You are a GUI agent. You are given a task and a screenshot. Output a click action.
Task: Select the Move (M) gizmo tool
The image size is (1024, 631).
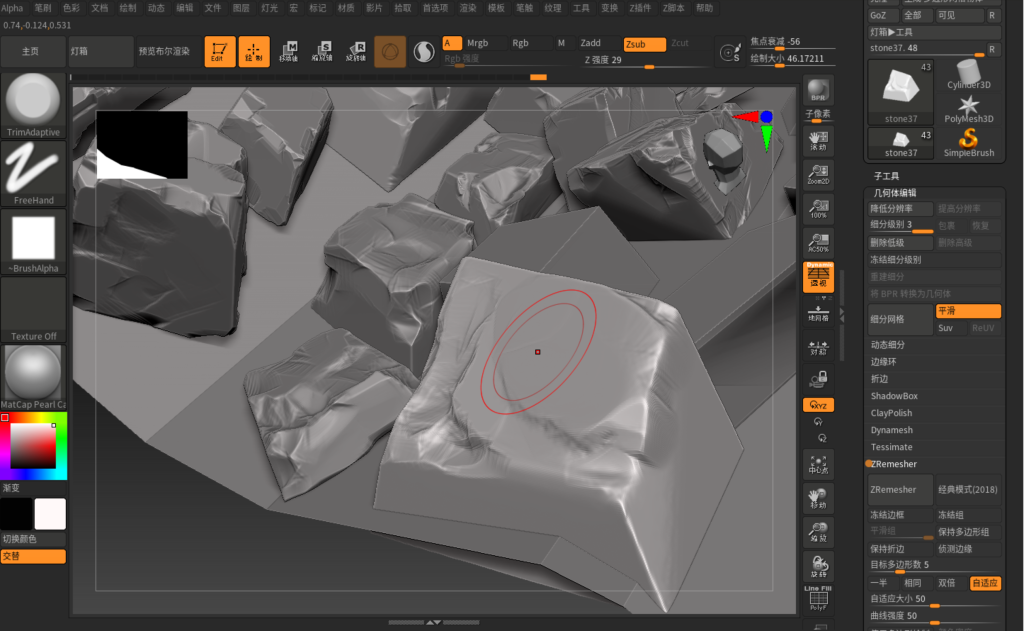click(288, 52)
